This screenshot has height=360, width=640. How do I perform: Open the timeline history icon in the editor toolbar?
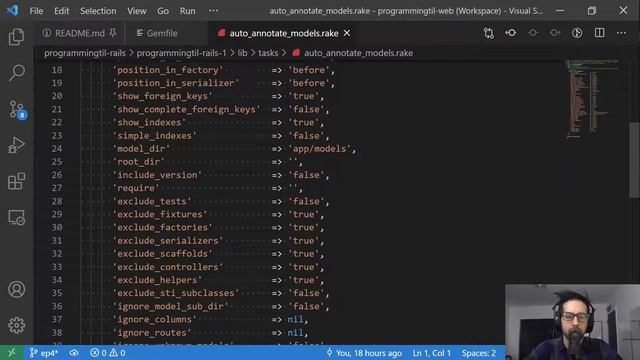pyautogui.click(x=577, y=33)
